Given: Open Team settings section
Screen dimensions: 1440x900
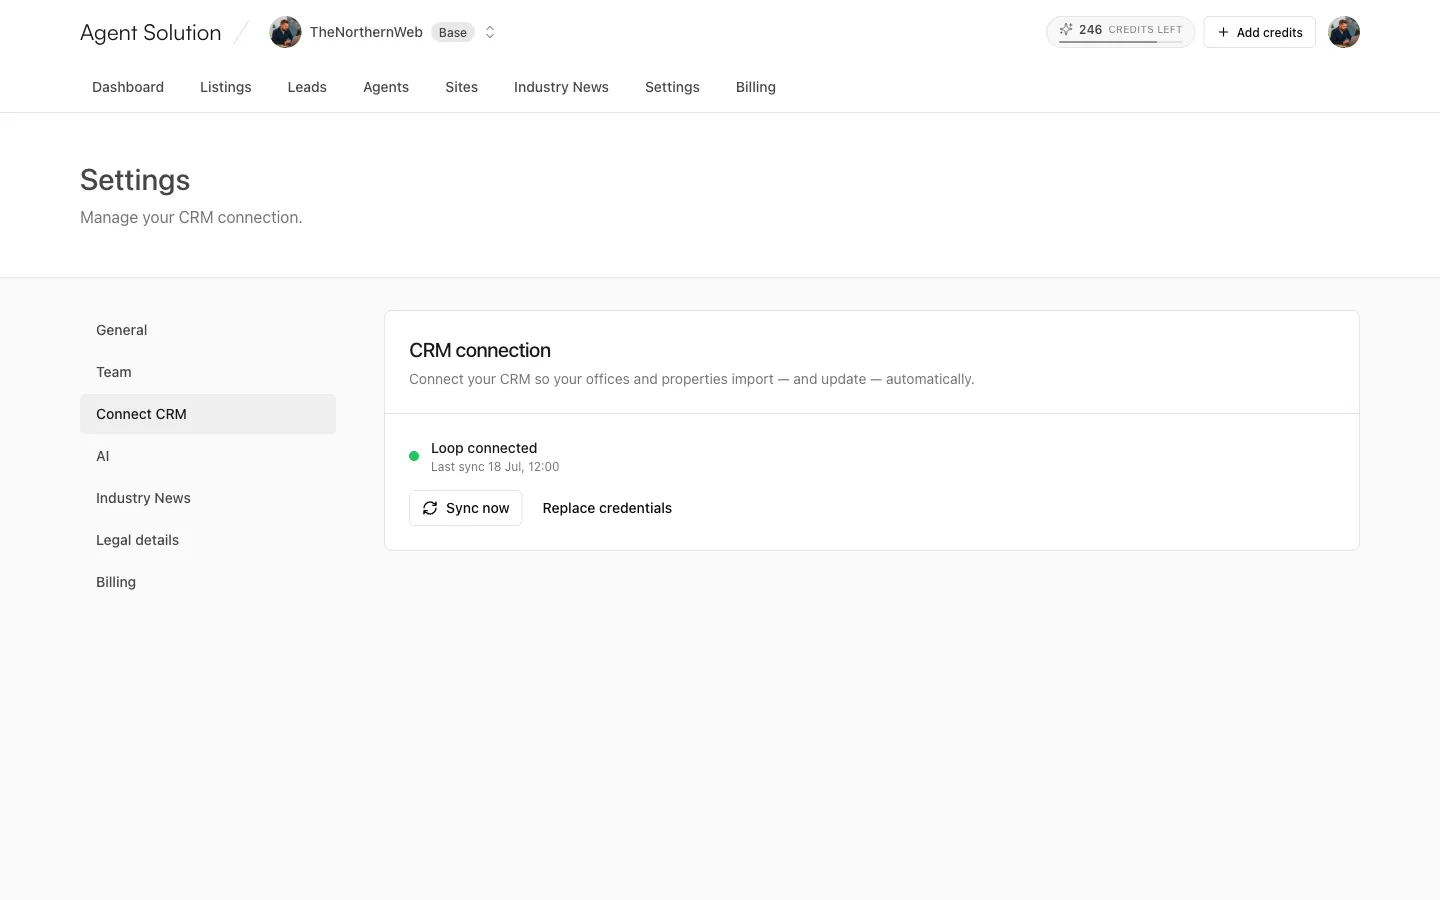Looking at the screenshot, I should 208,372.
